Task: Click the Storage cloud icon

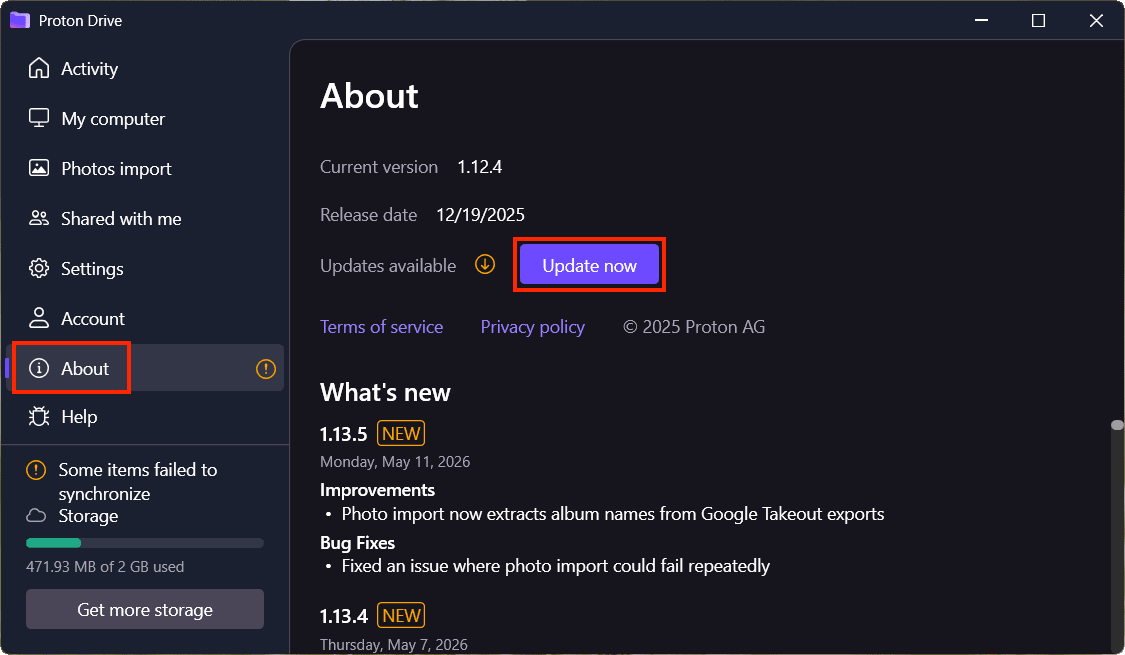Action: [x=36, y=516]
